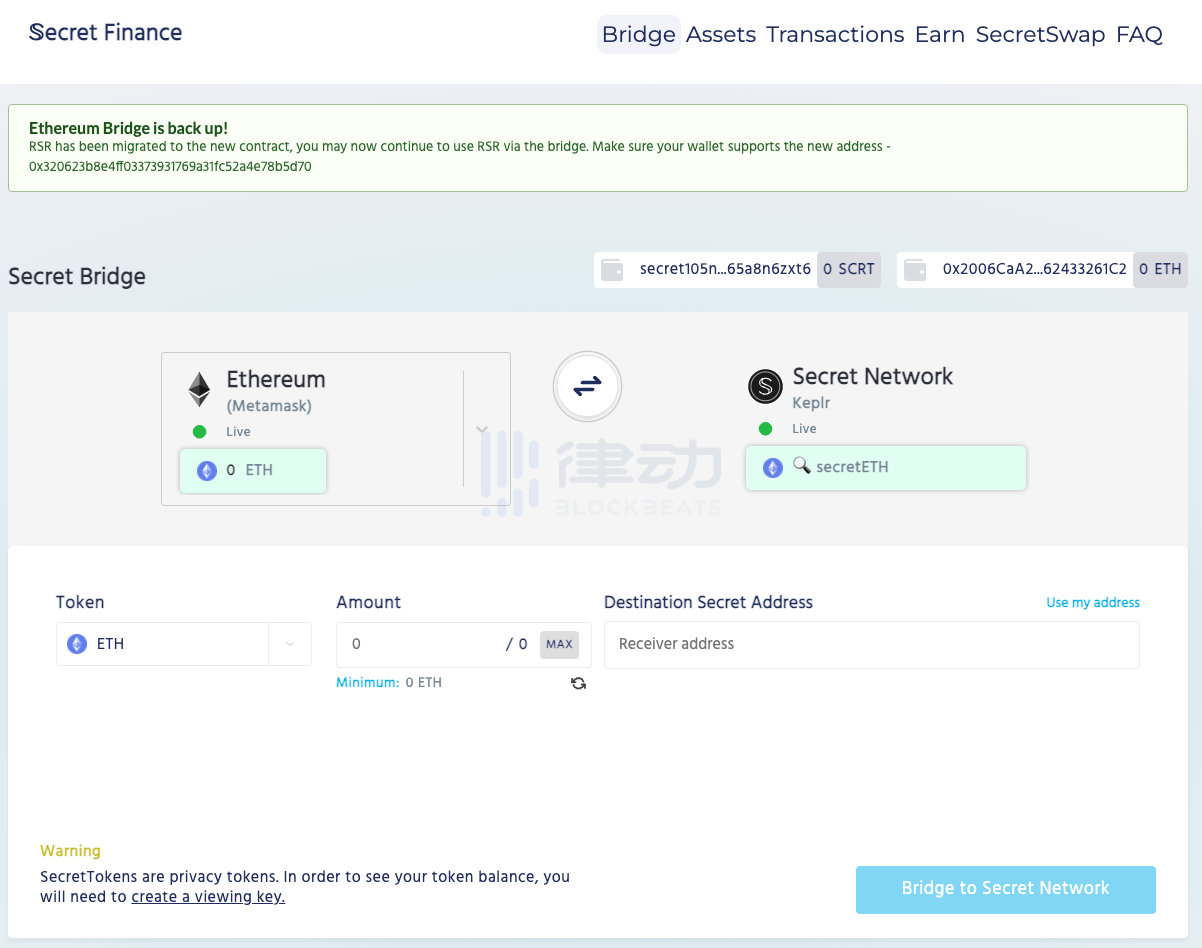Go to the Transactions tab
This screenshot has height=948, width=1202.
(x=835, y=34)
